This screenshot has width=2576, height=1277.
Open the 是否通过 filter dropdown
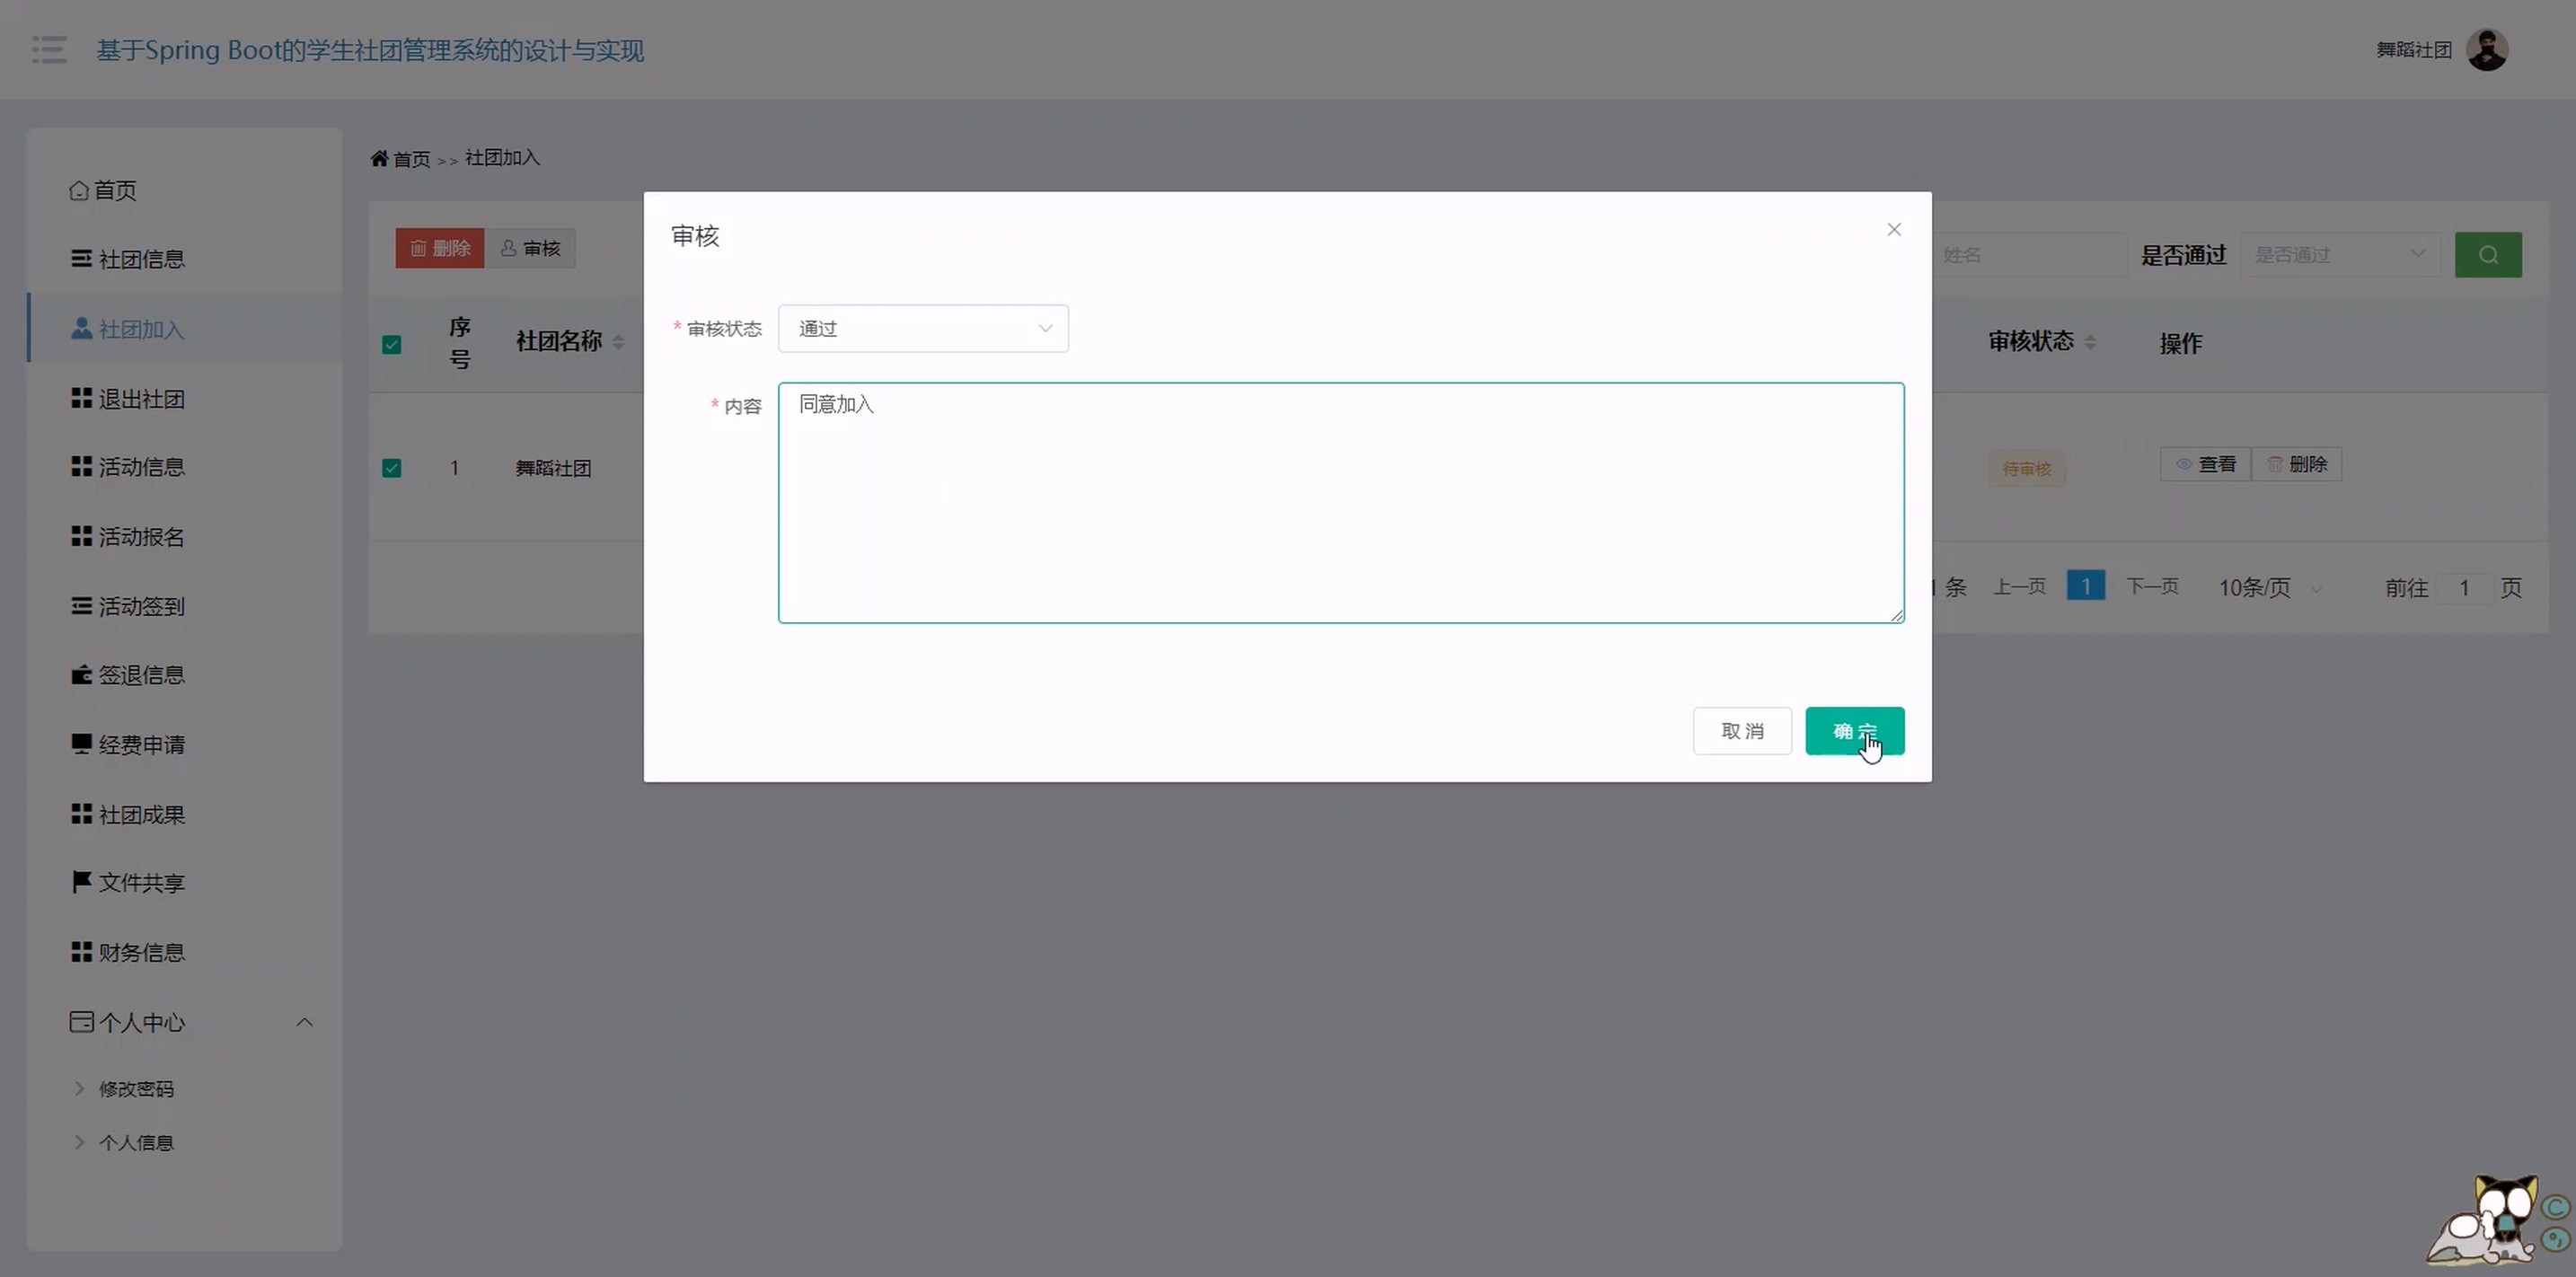pos(2339,255)
